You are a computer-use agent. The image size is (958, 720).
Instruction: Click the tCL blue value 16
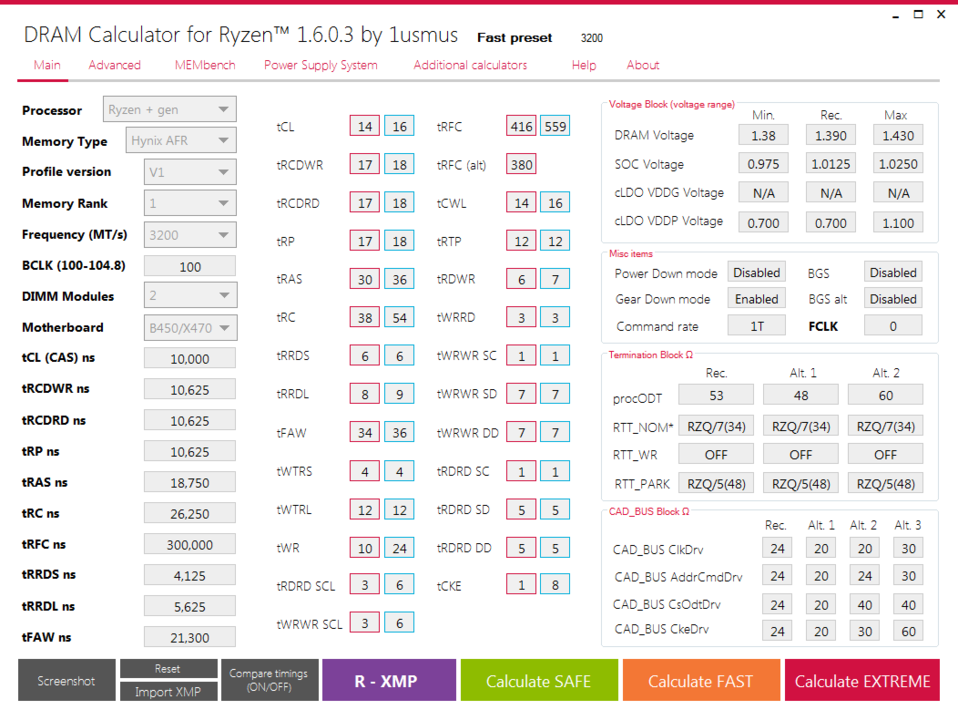click(400, 126)
